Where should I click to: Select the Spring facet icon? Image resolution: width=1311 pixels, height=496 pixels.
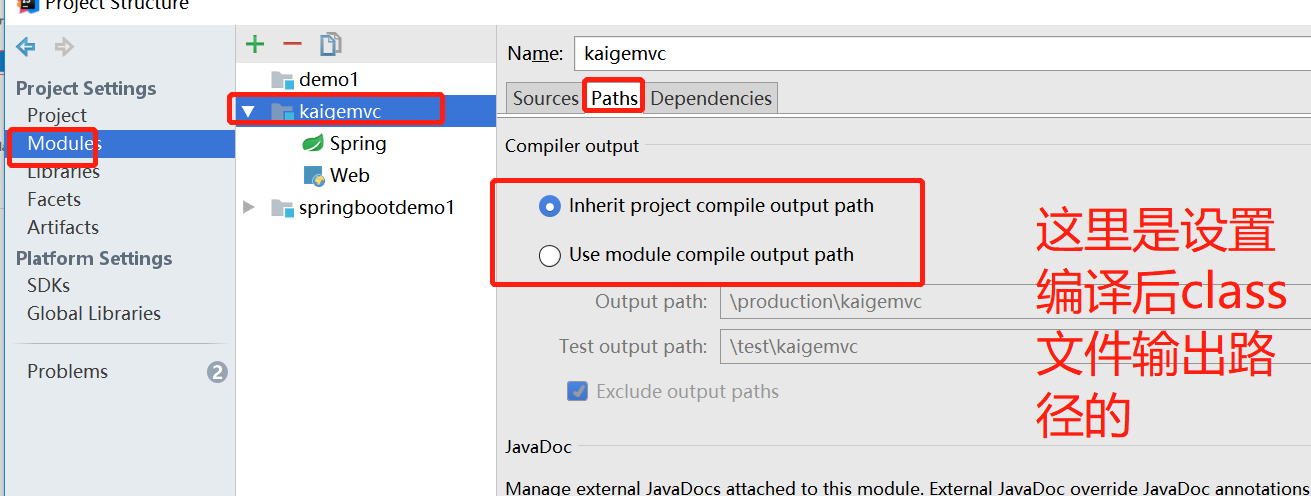pyautogui.click(x=313, y=144)
